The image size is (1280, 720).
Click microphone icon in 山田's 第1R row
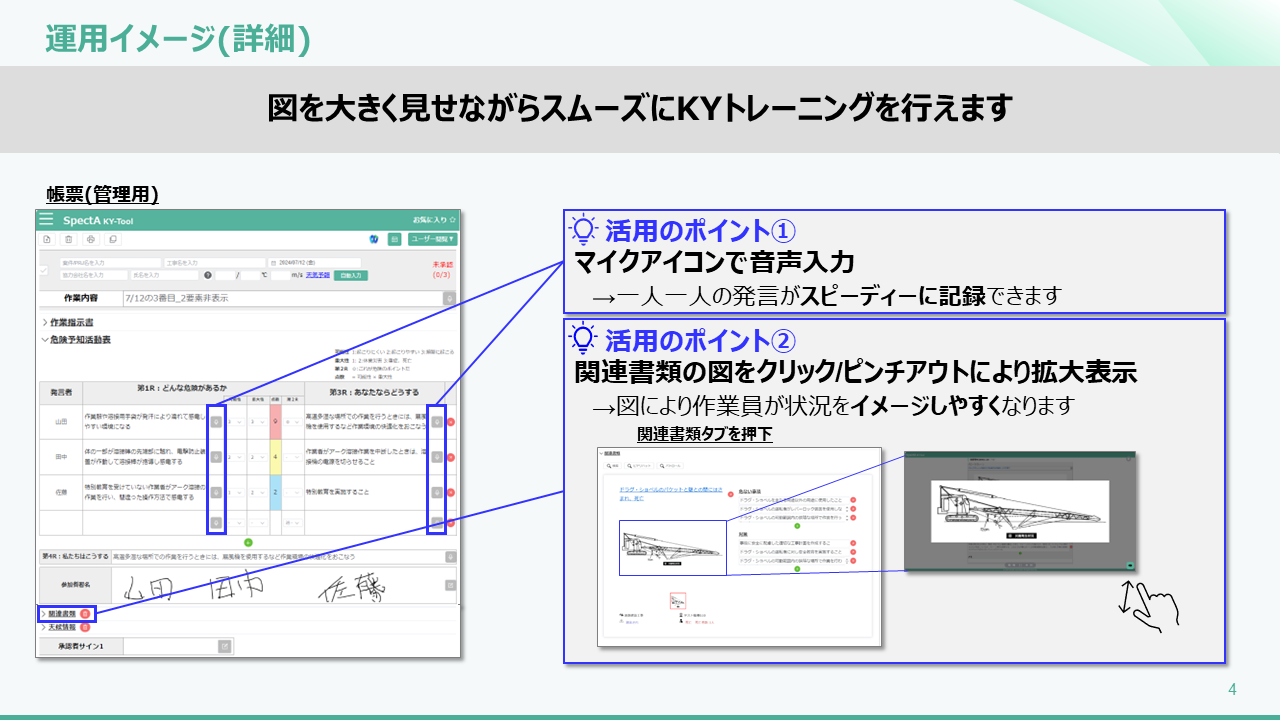pyautogui.click(x=216, y=422)
